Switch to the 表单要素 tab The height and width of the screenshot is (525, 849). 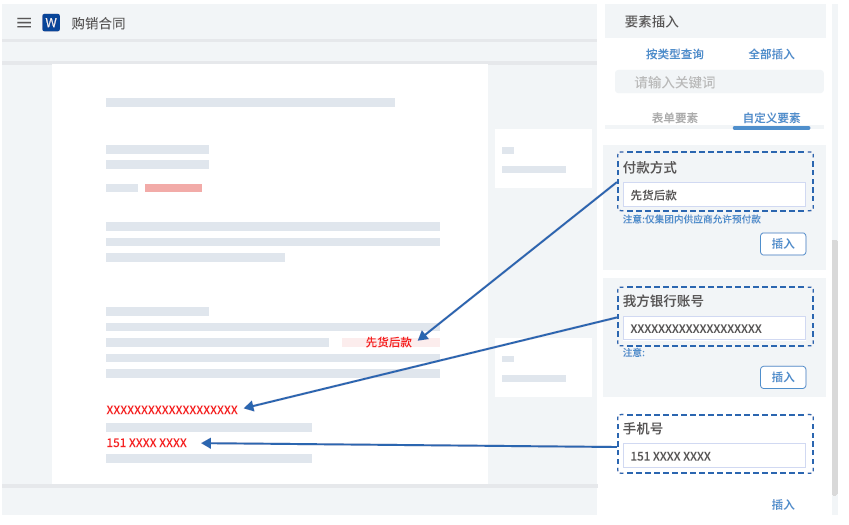tap(674, 118)
